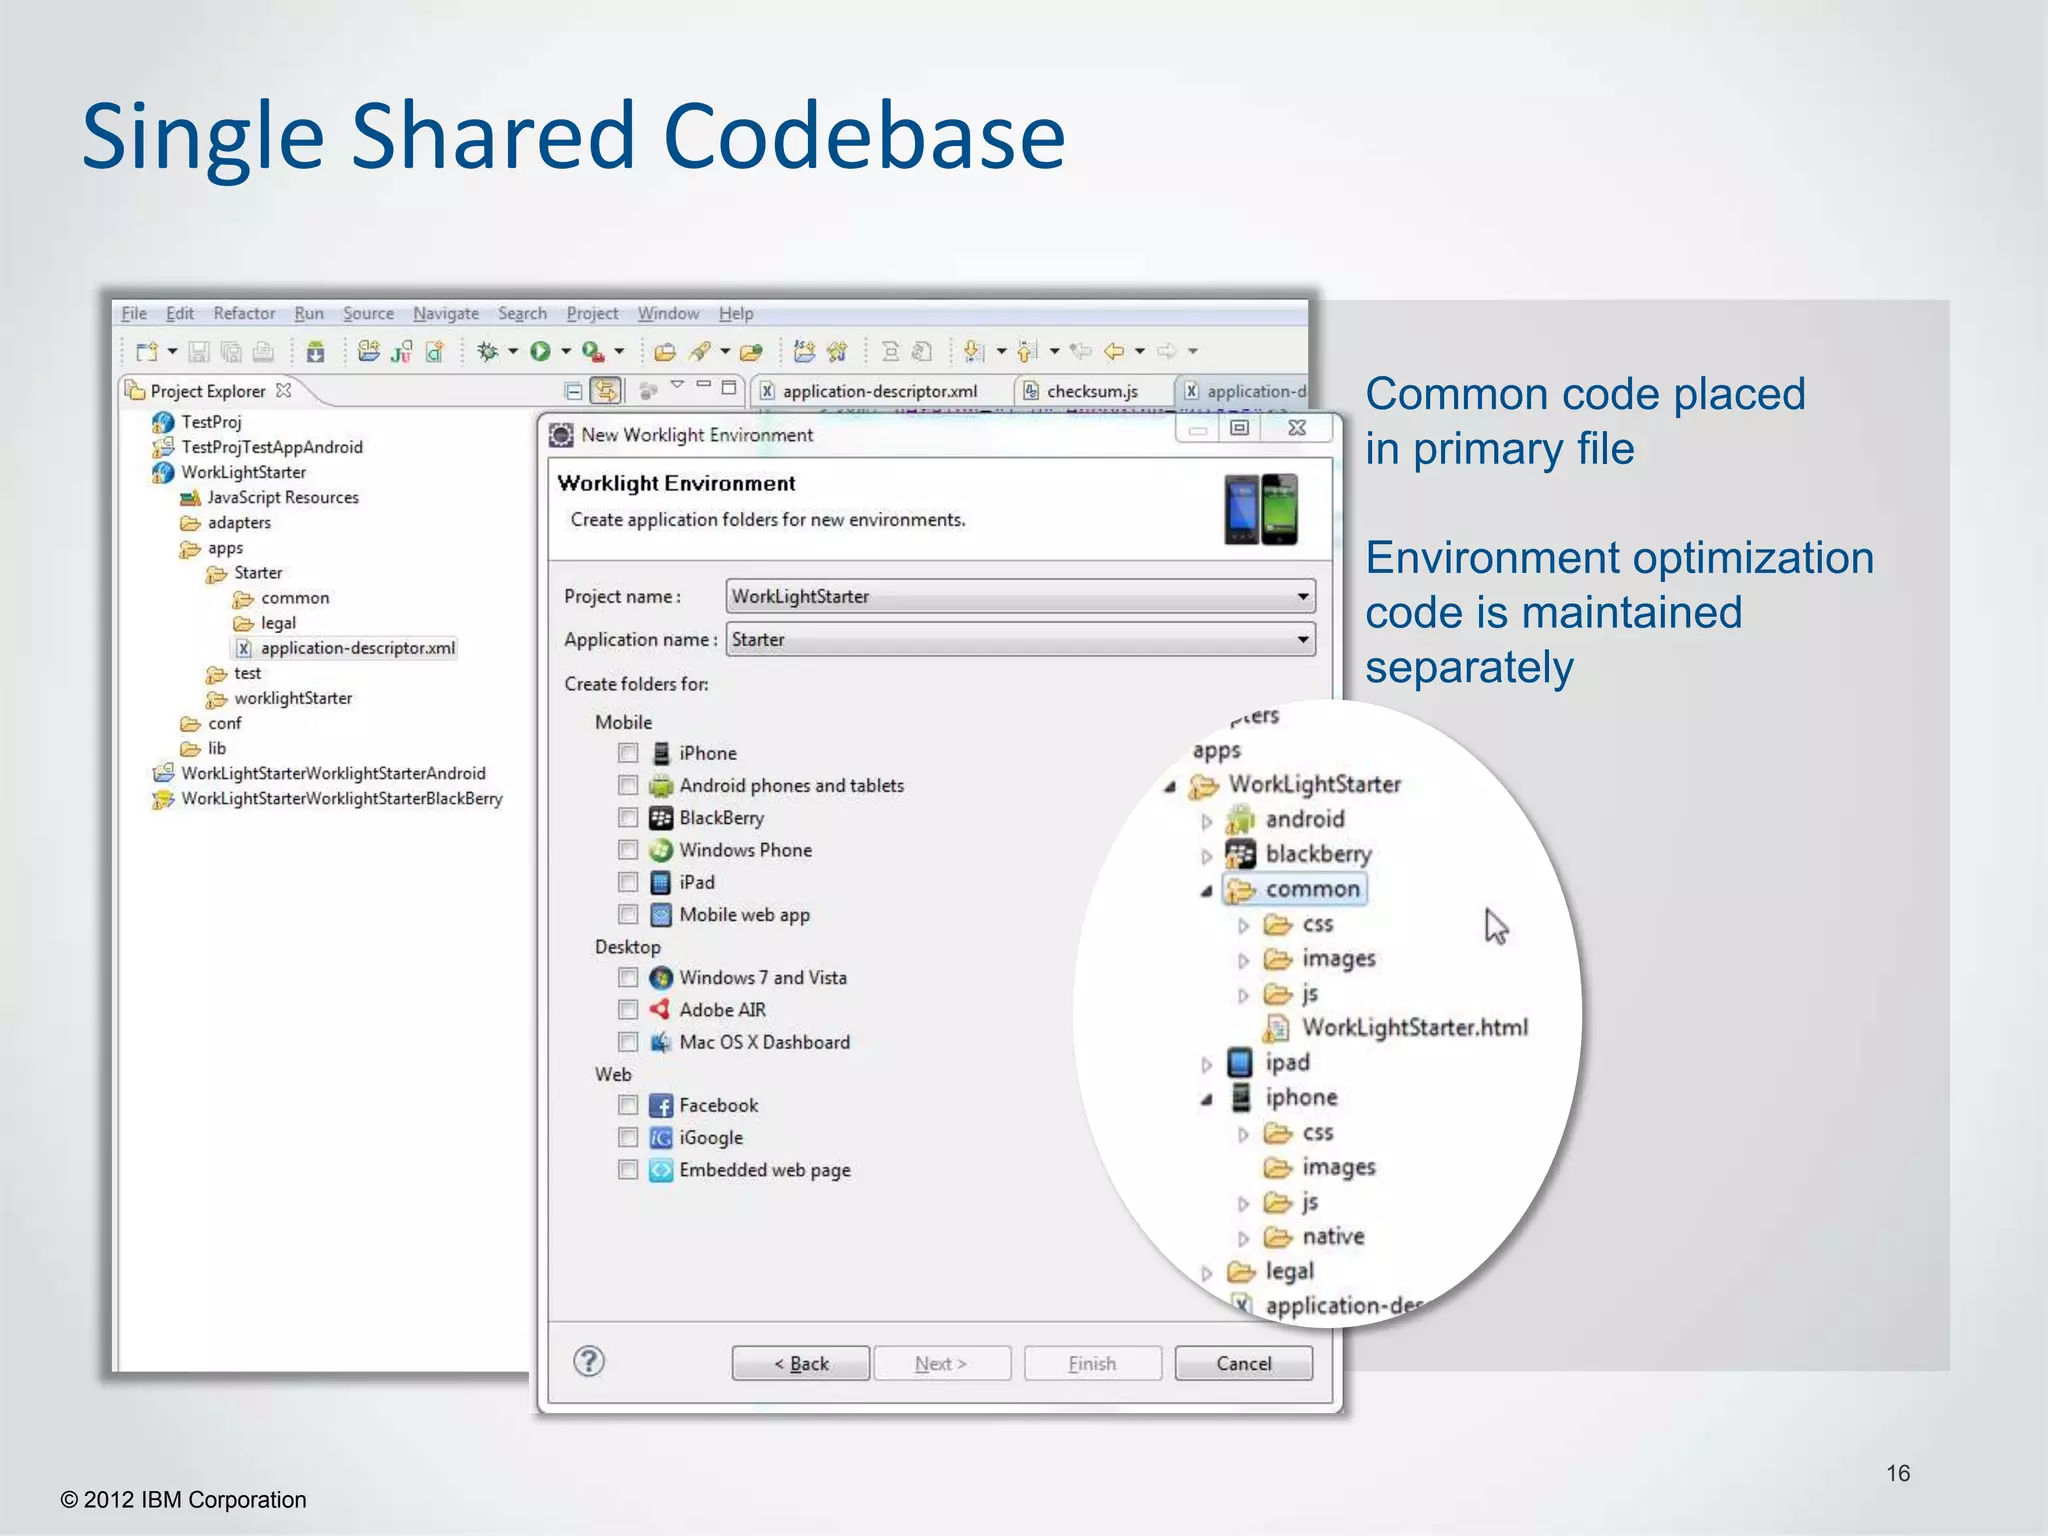Click the Previous Annotation toolbar icon
The image size is (2048, 1536).
pyautogui.click(x=1027, y=352)
